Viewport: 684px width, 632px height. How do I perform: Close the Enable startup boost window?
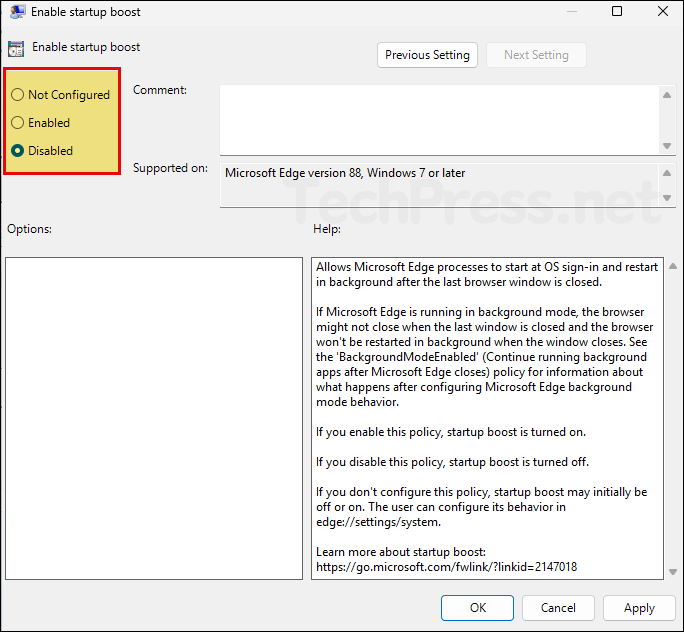coord(663,11)
